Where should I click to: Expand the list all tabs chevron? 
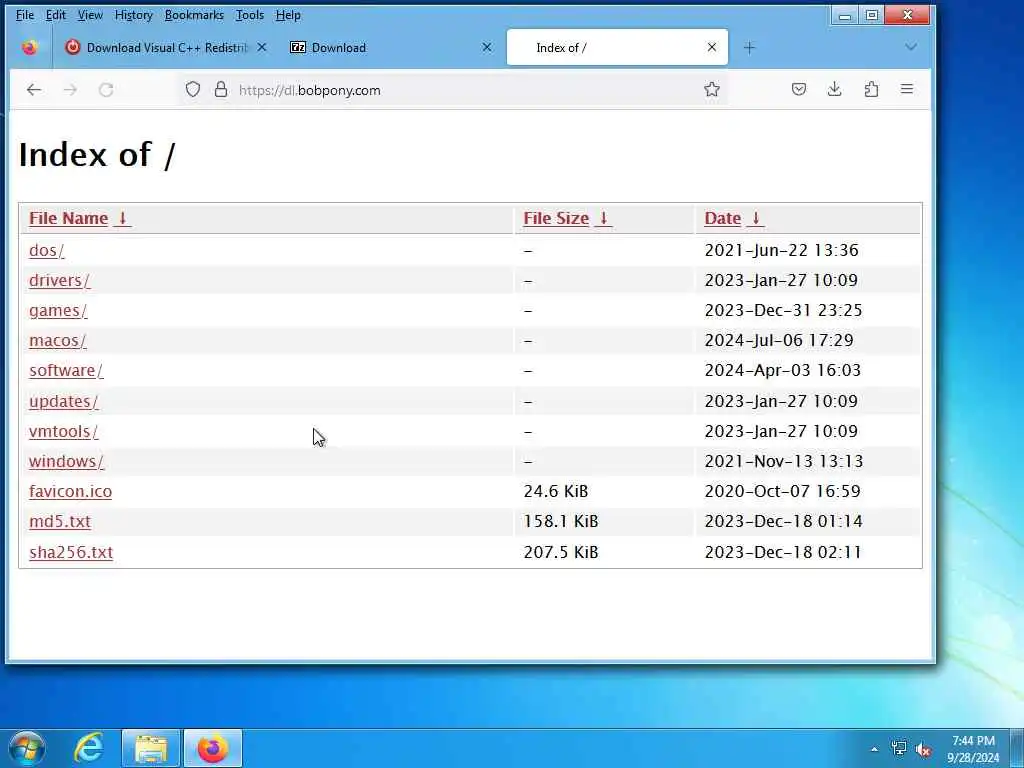click(x=911, y=47)
